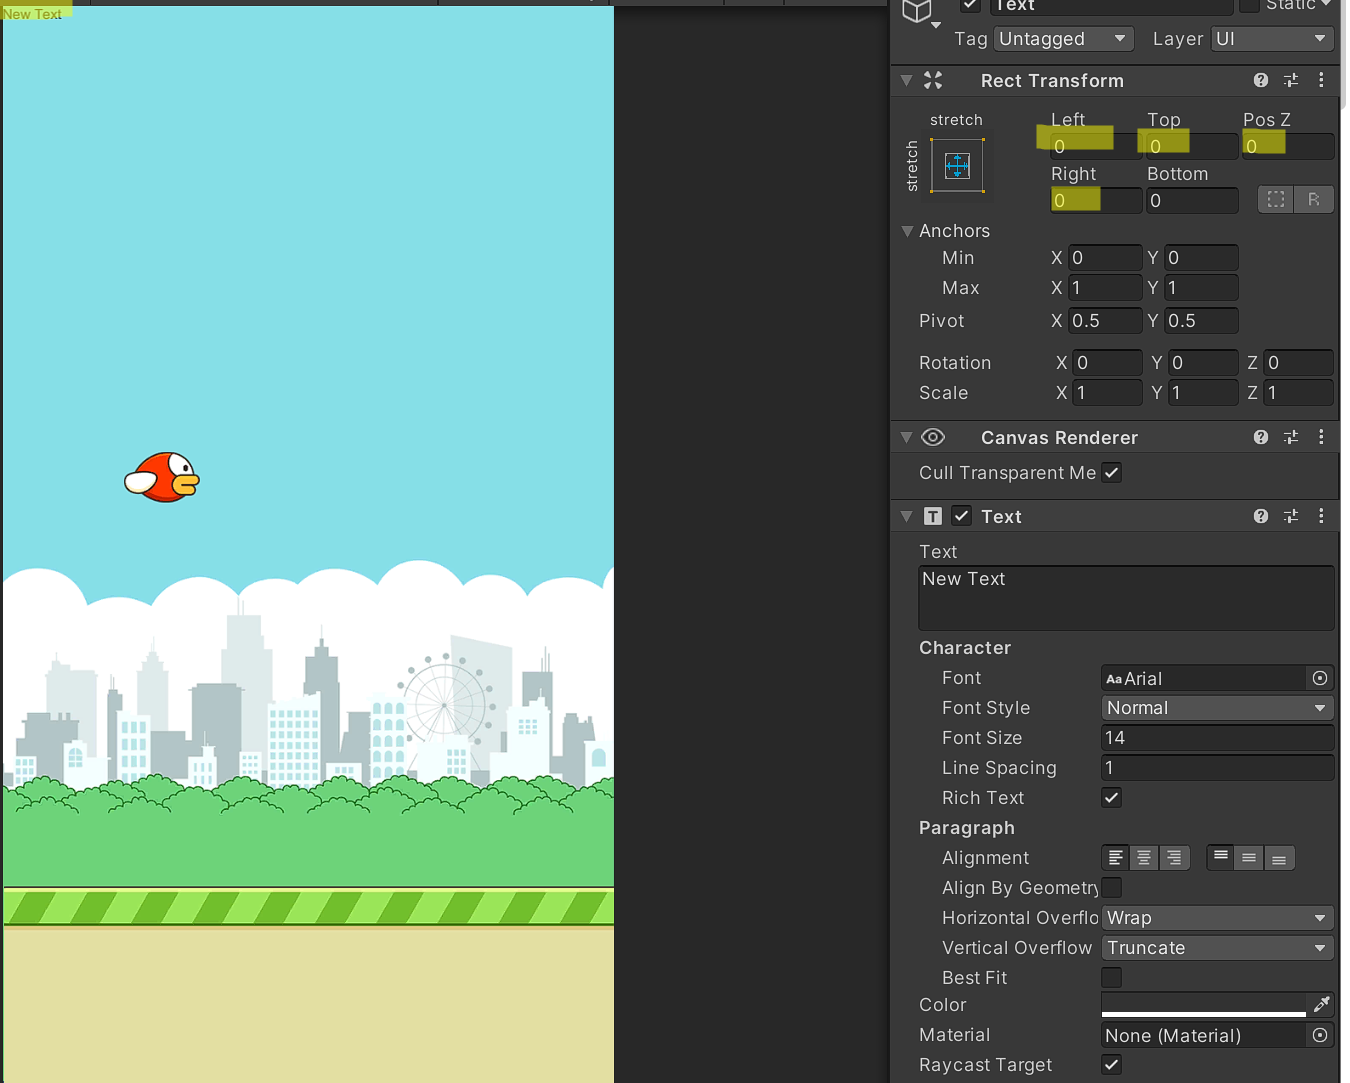Collapse the Anchors section
This screenshot has height=1083, width=1350.
point(907,231)
